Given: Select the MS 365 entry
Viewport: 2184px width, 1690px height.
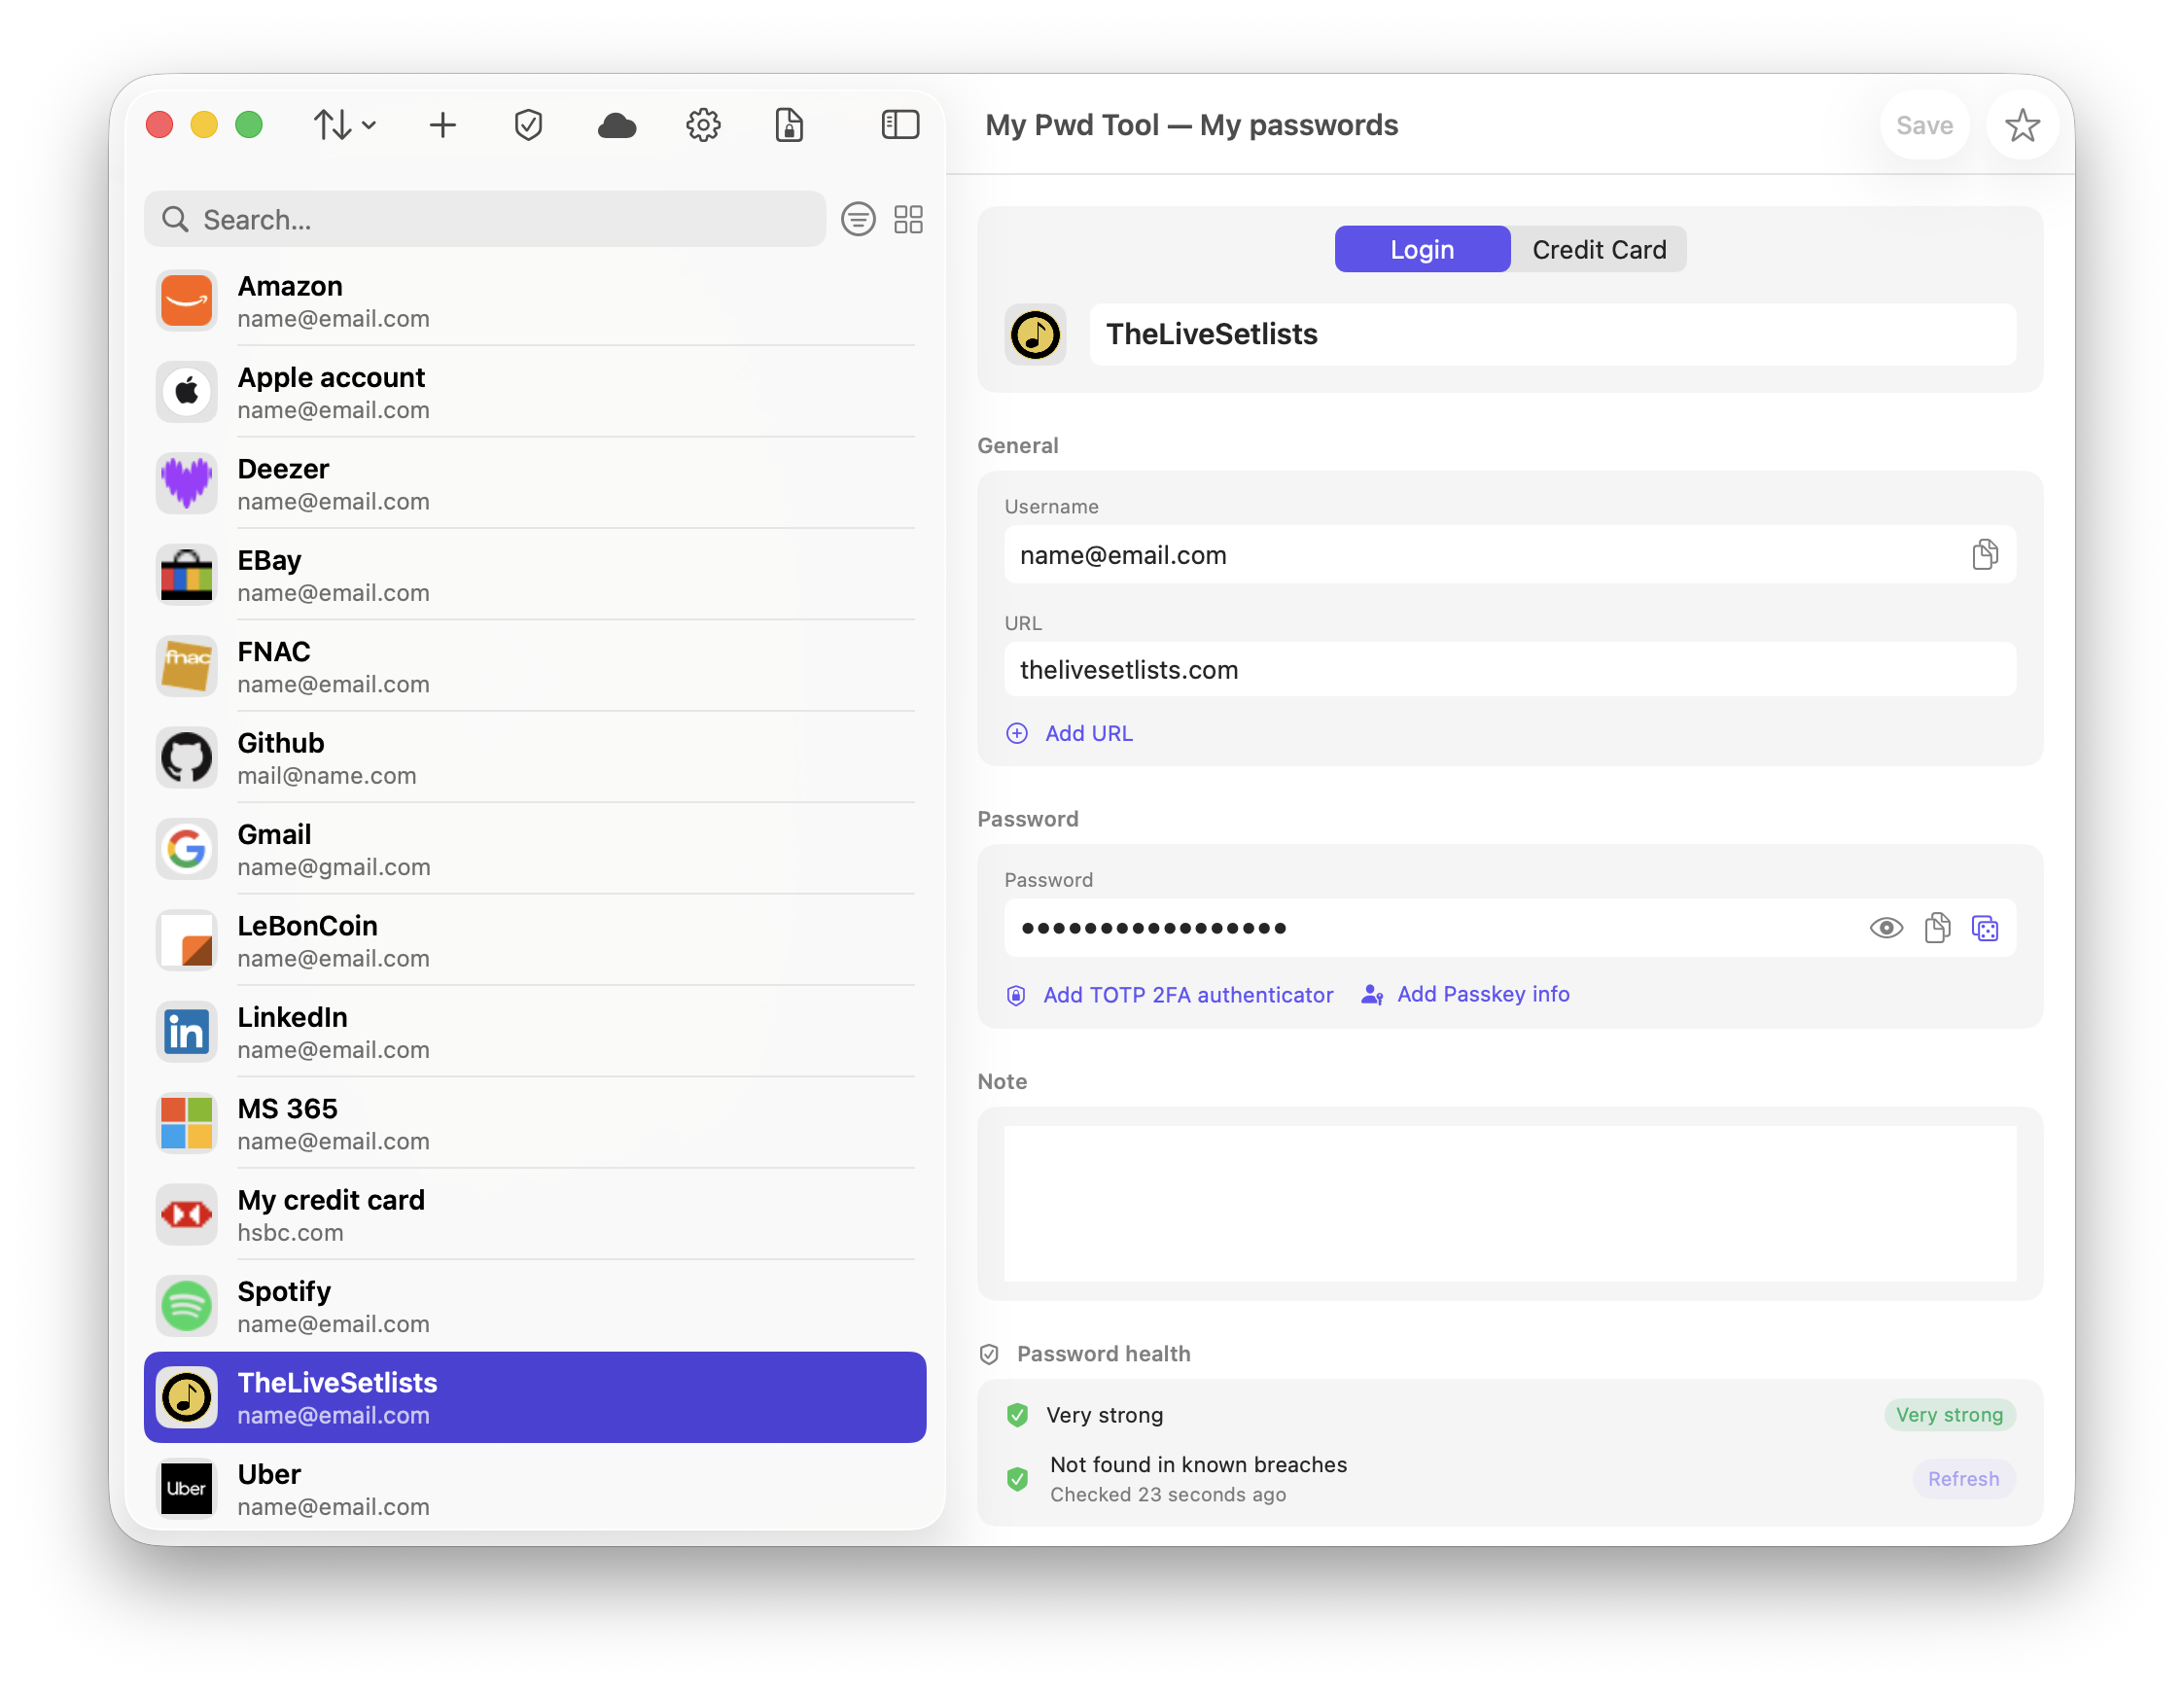Looking at the screenshot, I should [x=535, y=1123].
